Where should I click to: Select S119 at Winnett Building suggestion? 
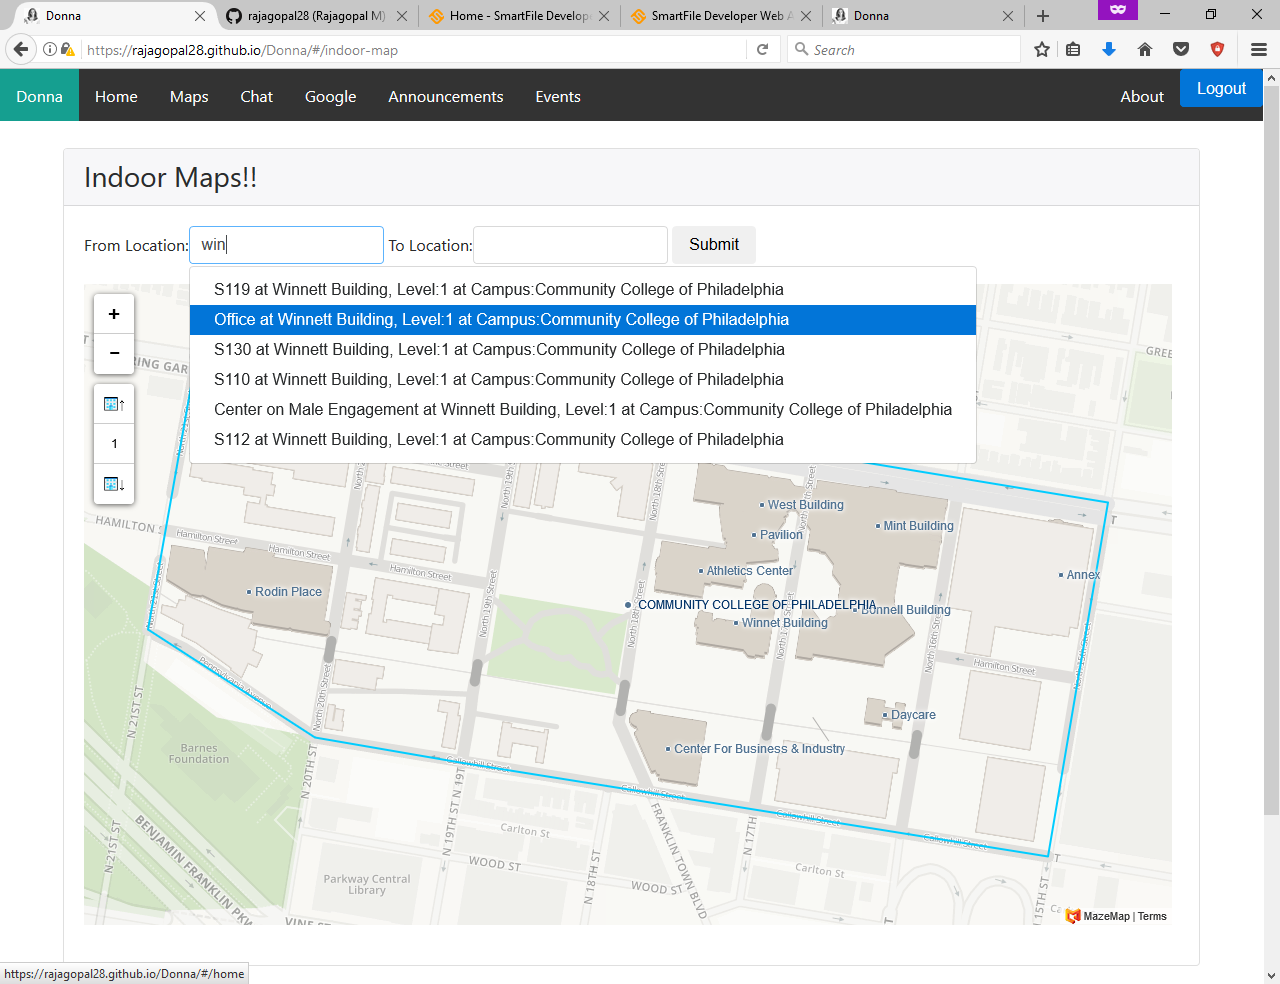pos(583,290)
